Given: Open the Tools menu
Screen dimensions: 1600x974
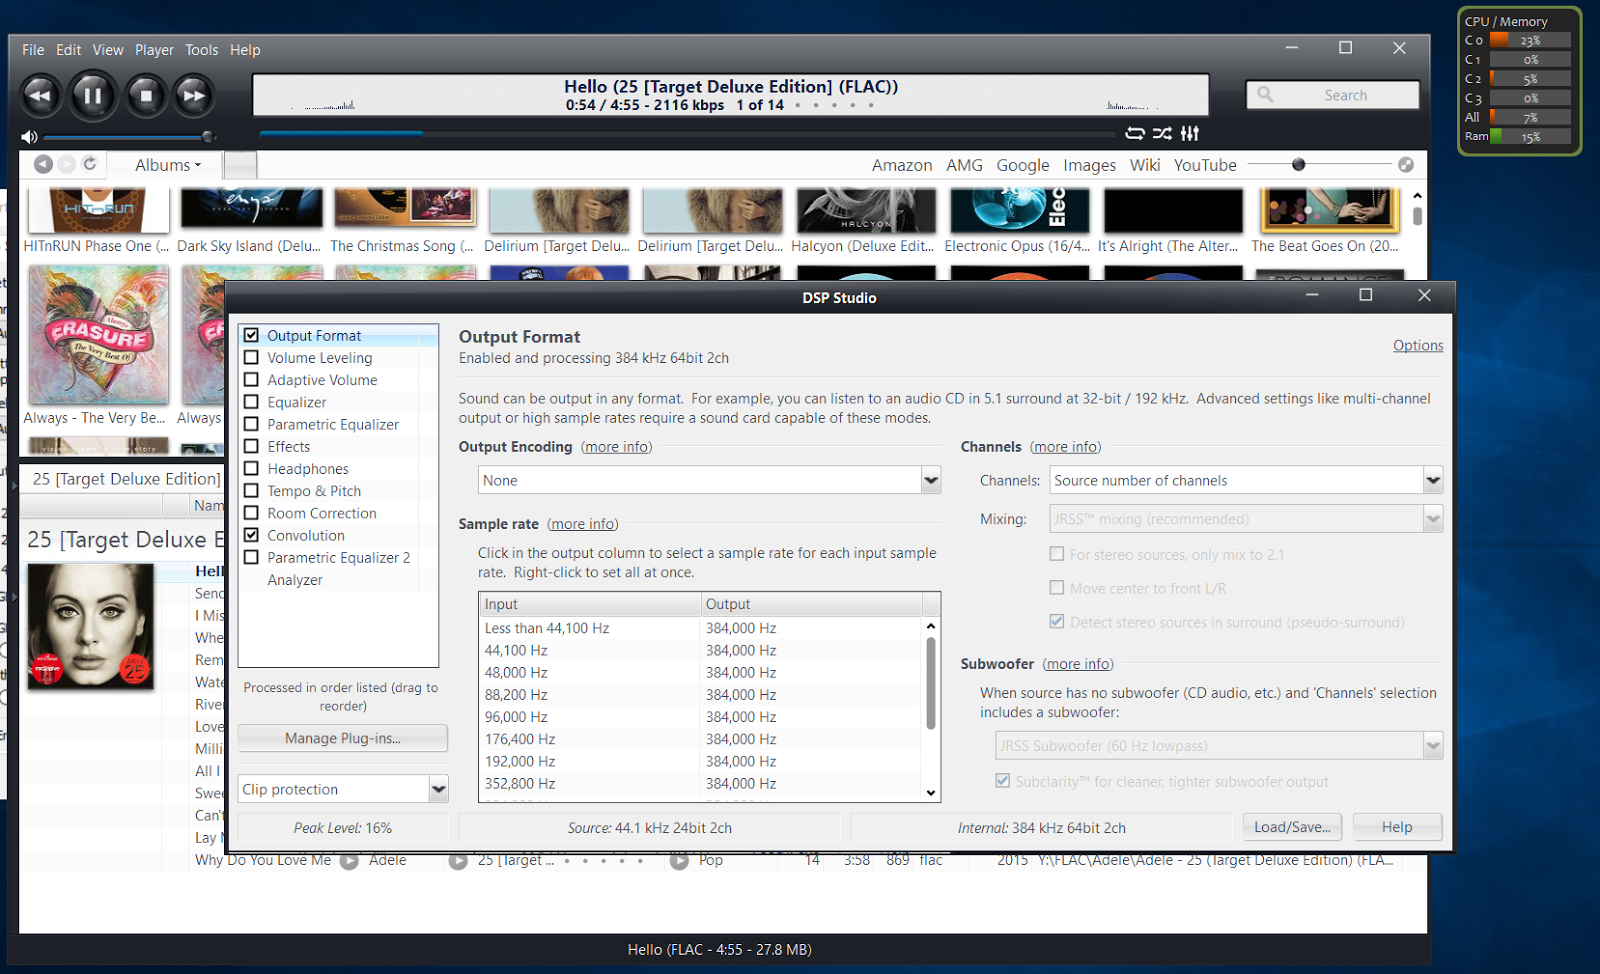Looking at the screenshot, I should (201, 50).
